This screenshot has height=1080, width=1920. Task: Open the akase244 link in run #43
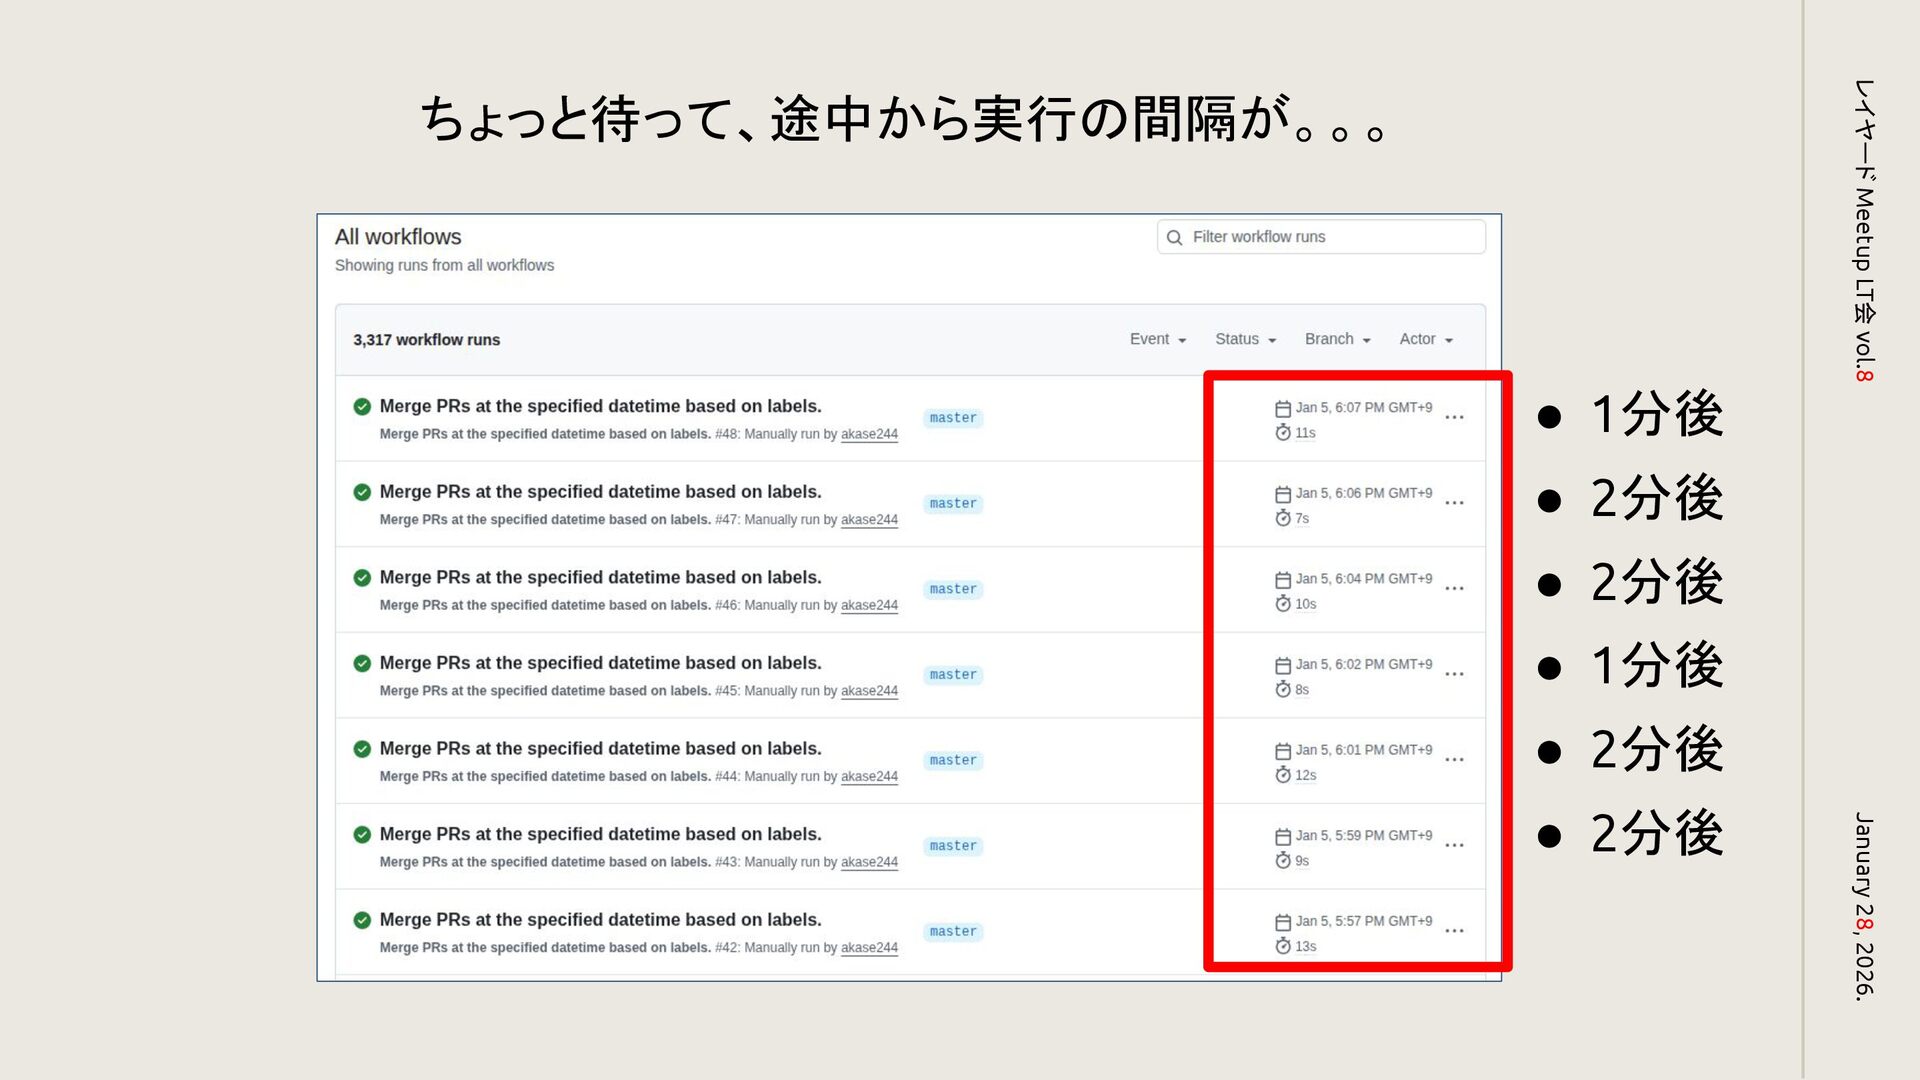click(x=869, y=862)
